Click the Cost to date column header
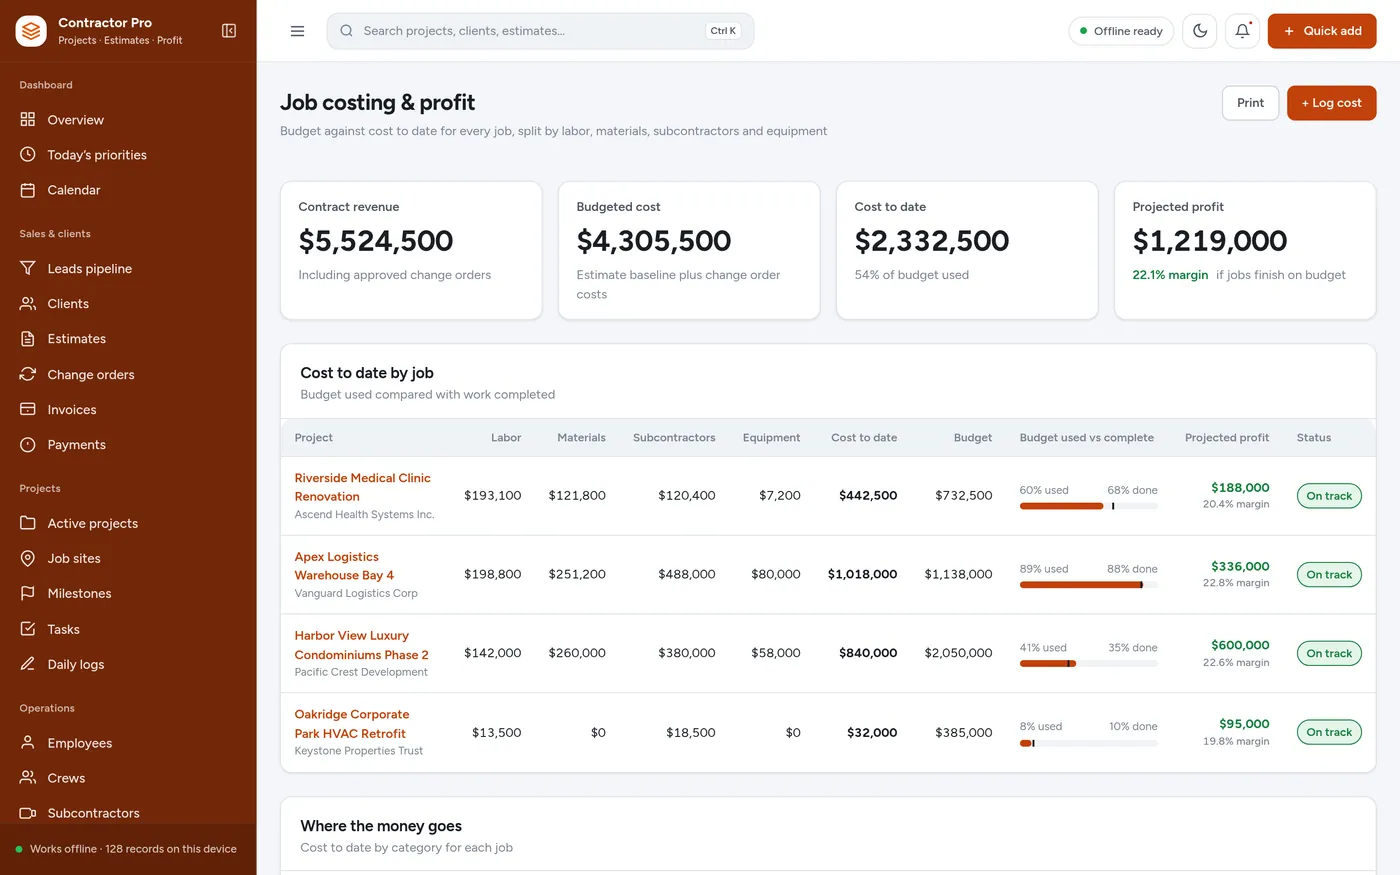Screen dimensions: 1400x875 864,438
